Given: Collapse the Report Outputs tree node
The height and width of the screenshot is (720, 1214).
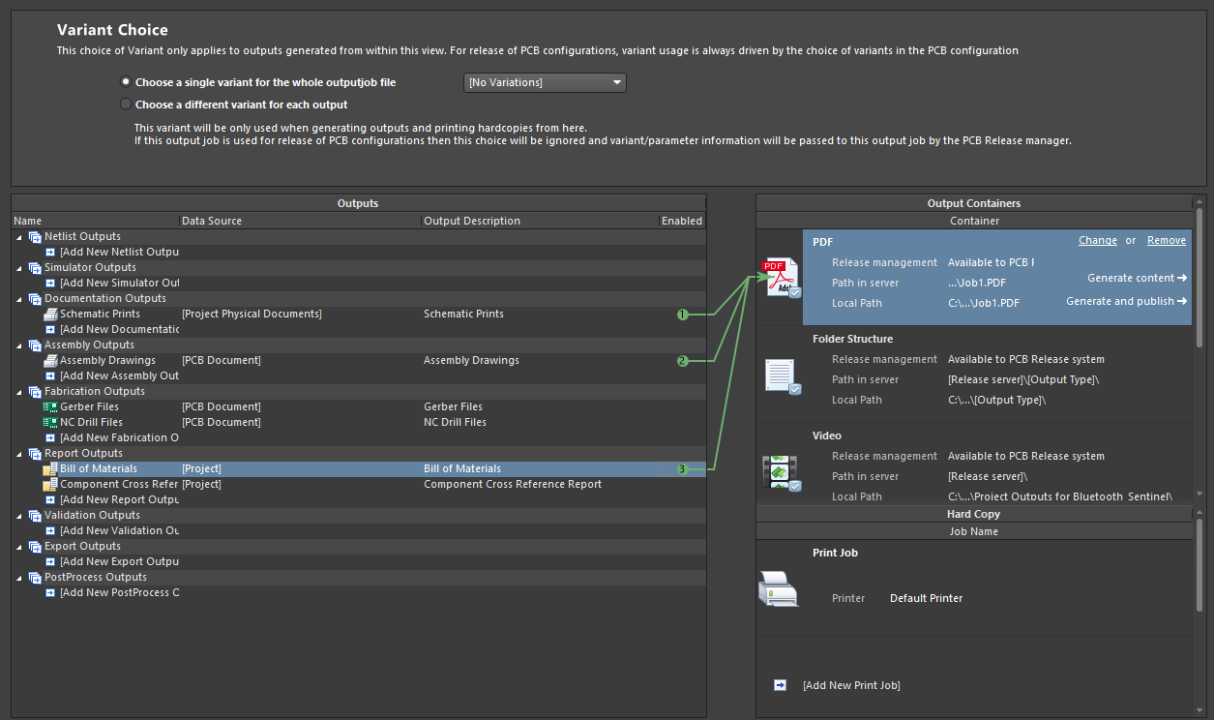Looking at the screenshot, I should pos(20,454).
